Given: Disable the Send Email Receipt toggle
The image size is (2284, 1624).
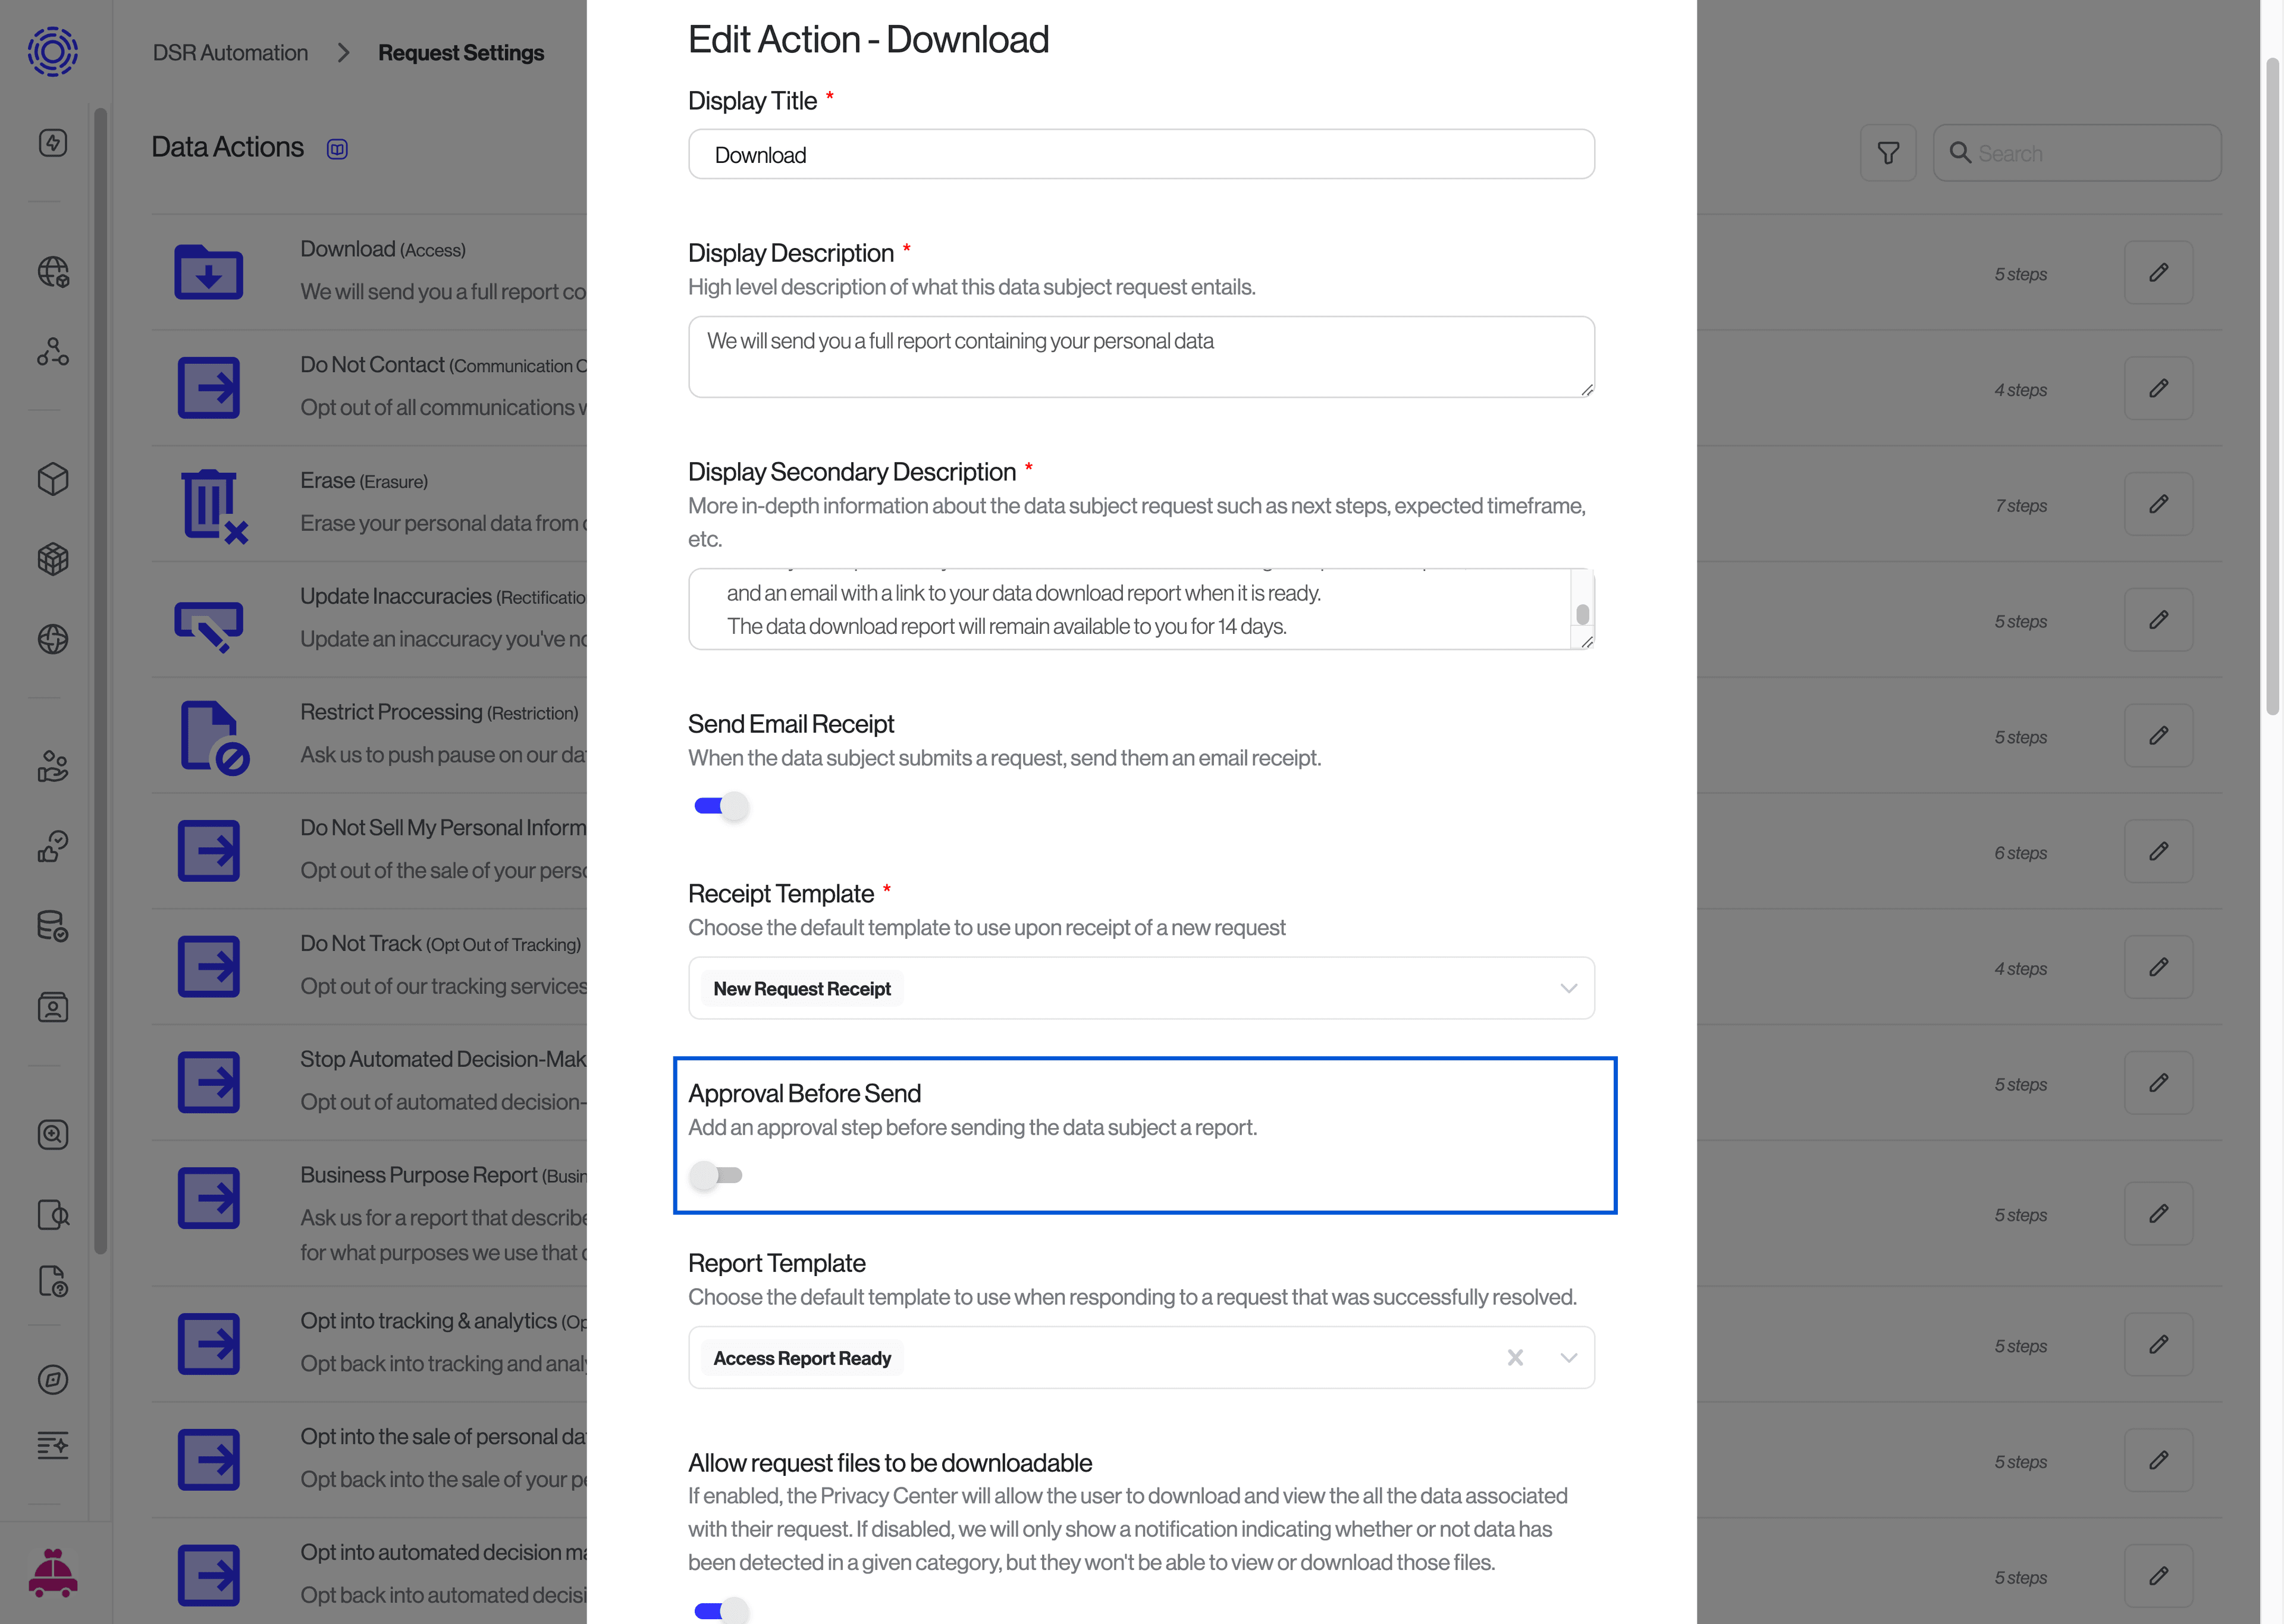Looking at the screenshot, I should coord(721,806).
